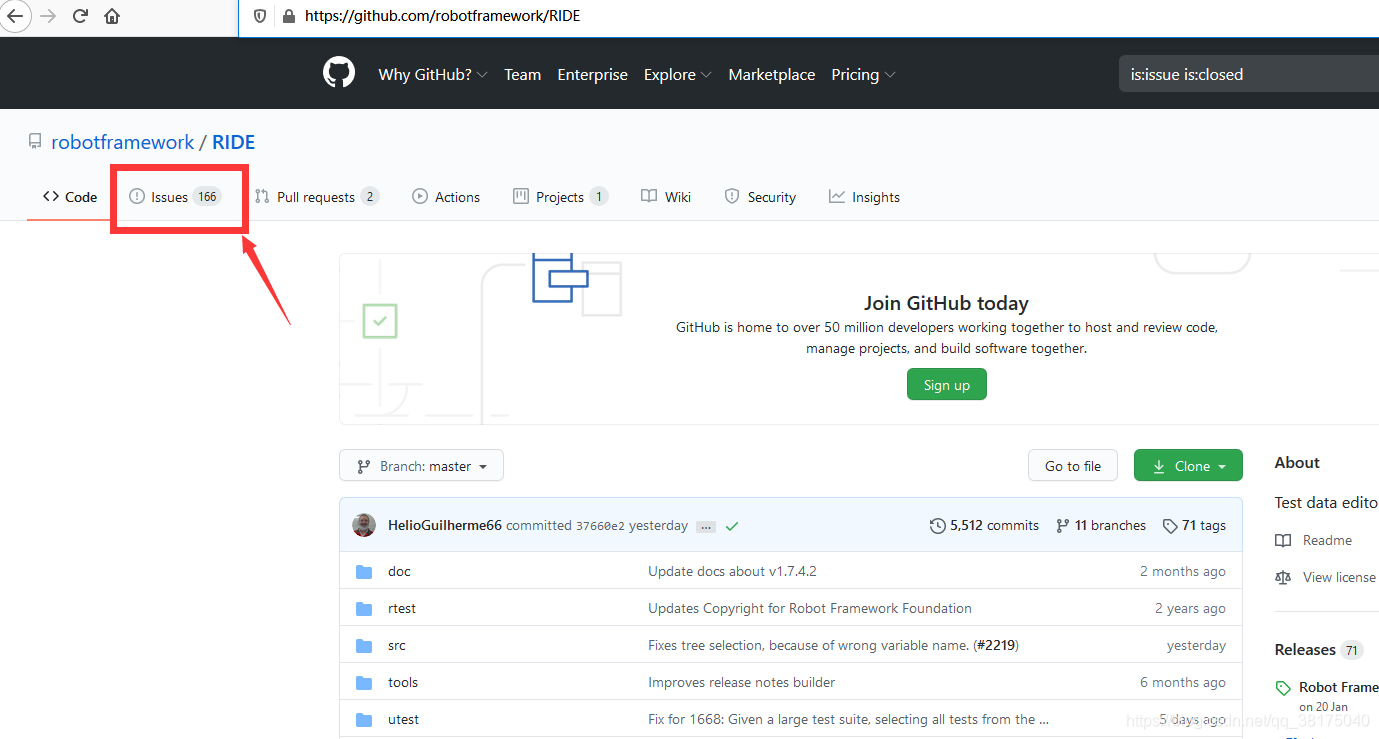The width and height of the screenshot is (1379, 739).
Task: Open the rtest folder
Action: click(x=402, y=609)
